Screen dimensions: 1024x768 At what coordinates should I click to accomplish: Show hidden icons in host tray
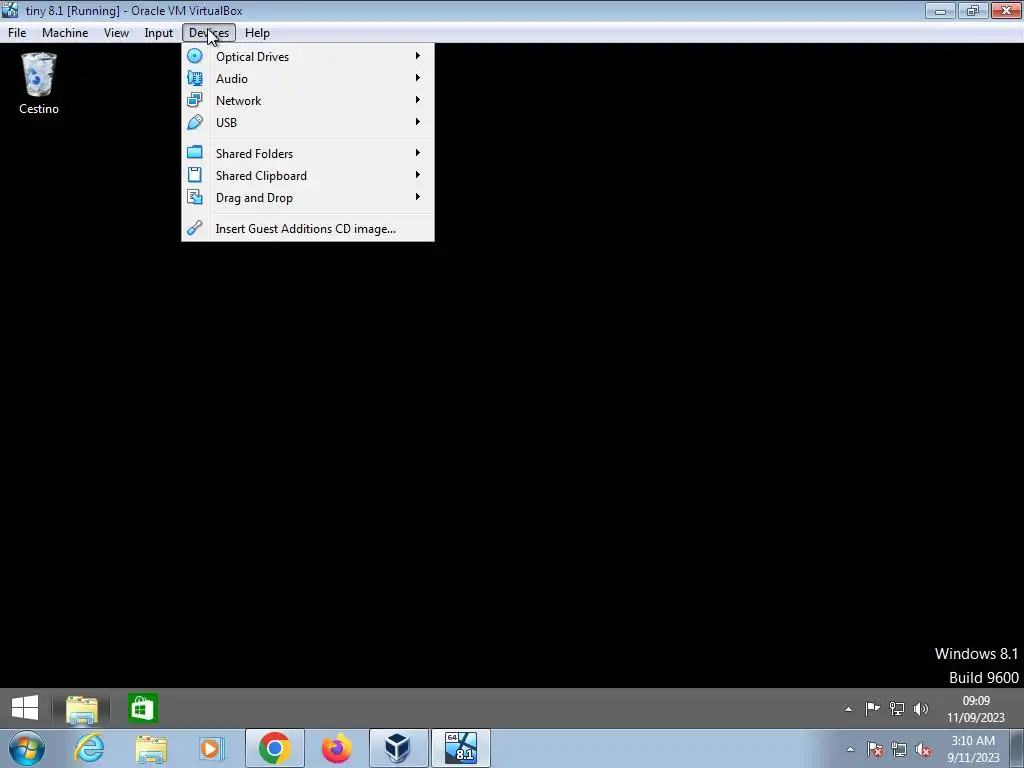pyautogui.click(x=850, y=749)
